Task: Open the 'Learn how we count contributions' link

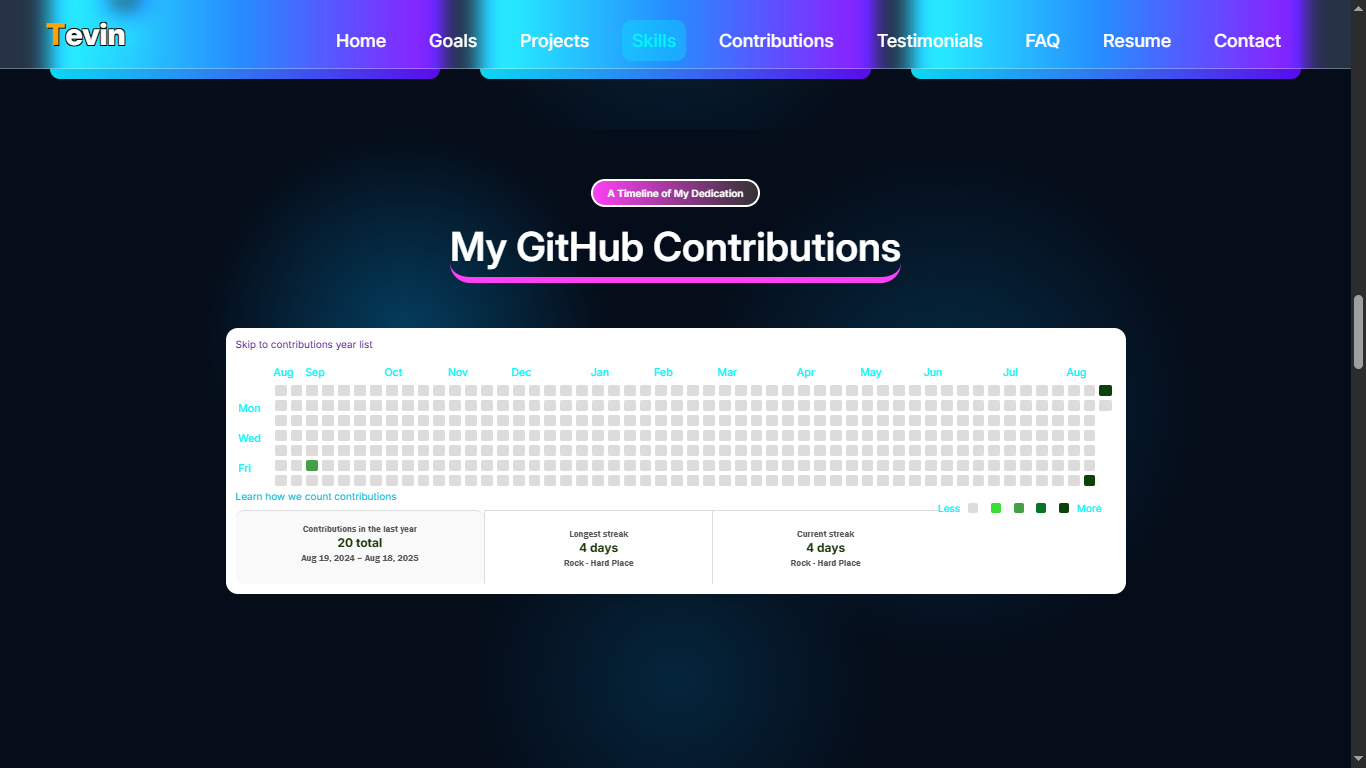Action: [316, 497]
